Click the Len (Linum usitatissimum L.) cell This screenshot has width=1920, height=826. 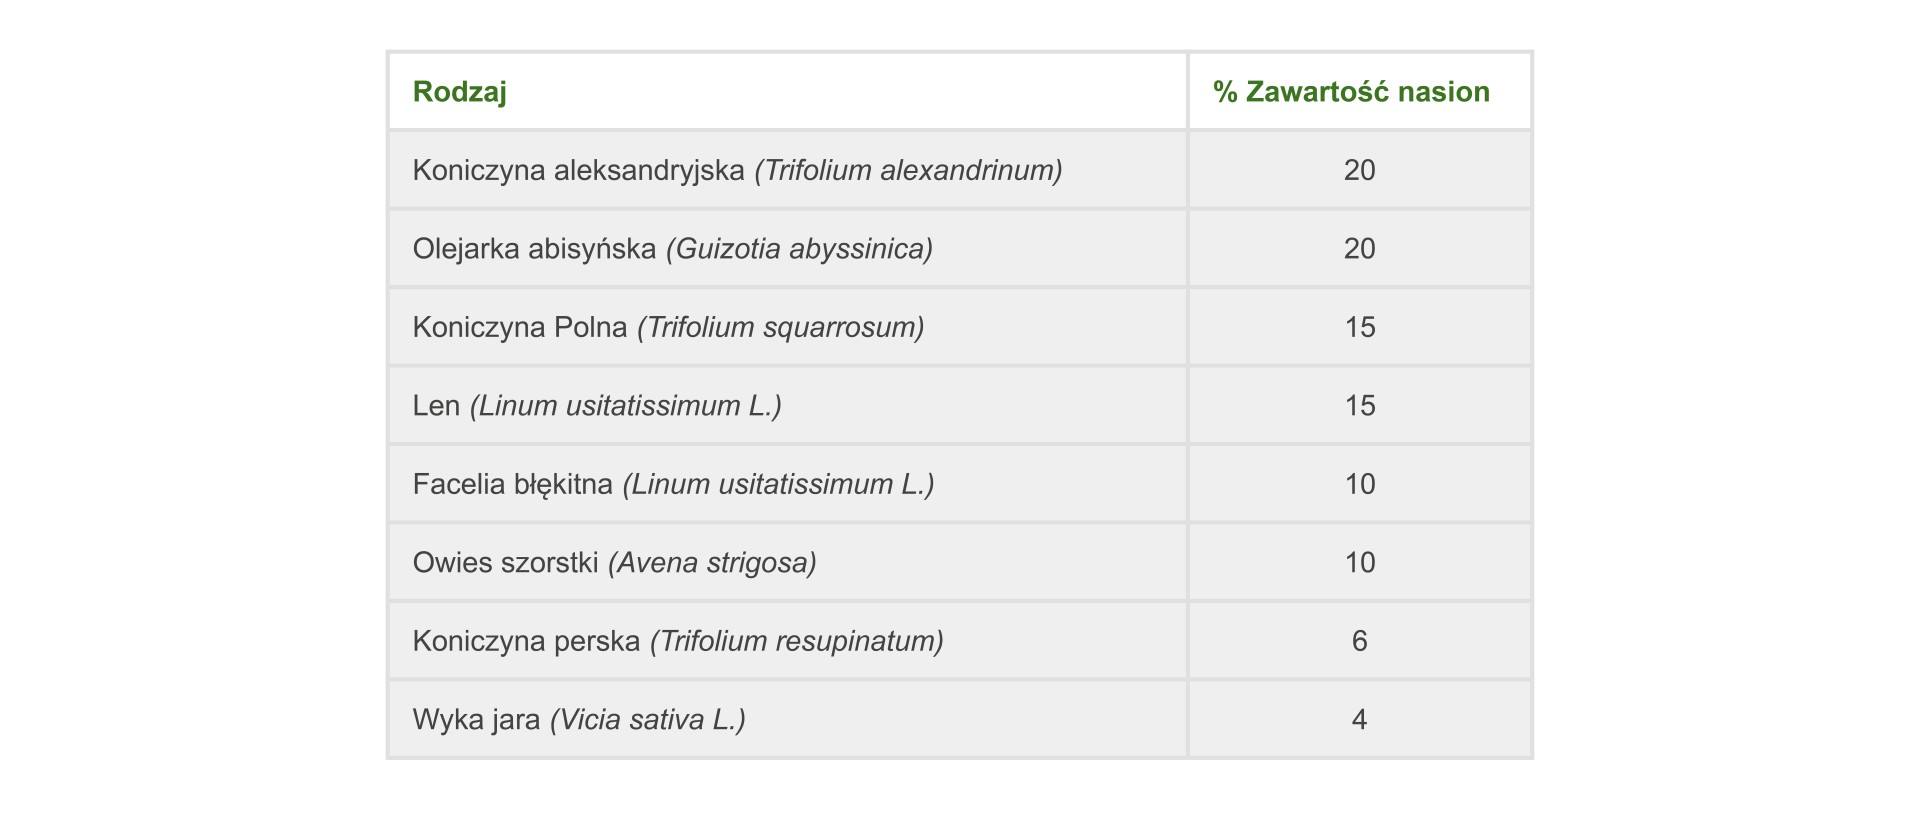pos(787,406)
